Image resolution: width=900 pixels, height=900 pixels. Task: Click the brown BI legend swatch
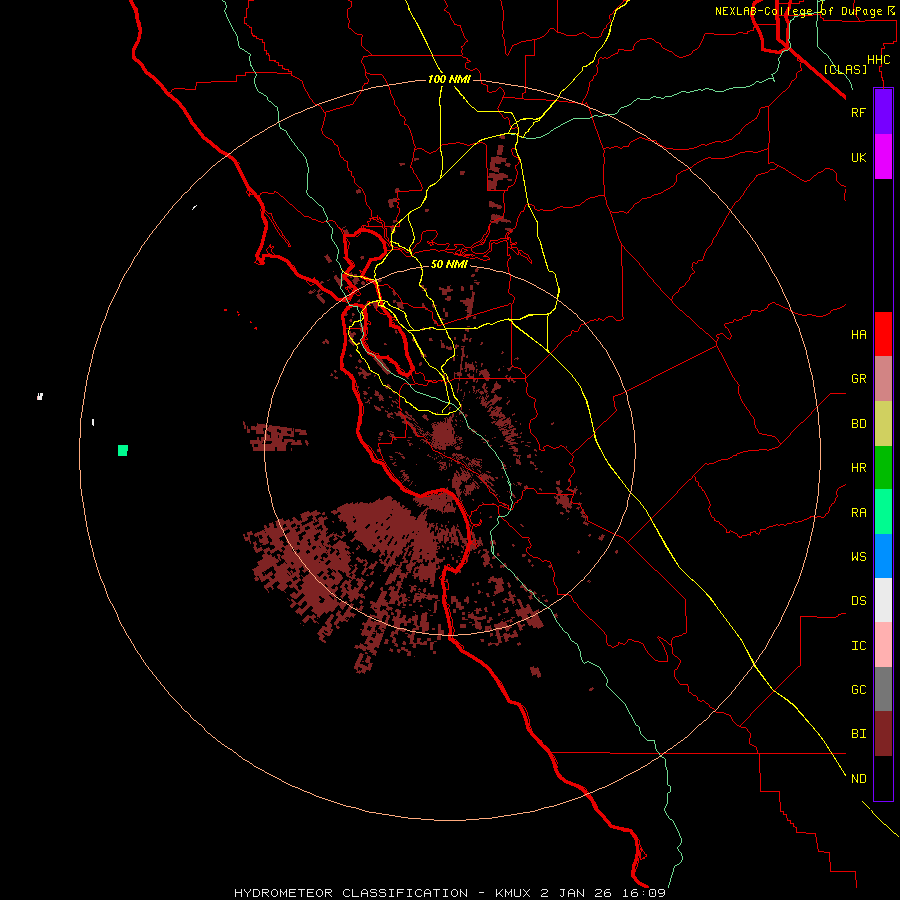tap(883, 734)
